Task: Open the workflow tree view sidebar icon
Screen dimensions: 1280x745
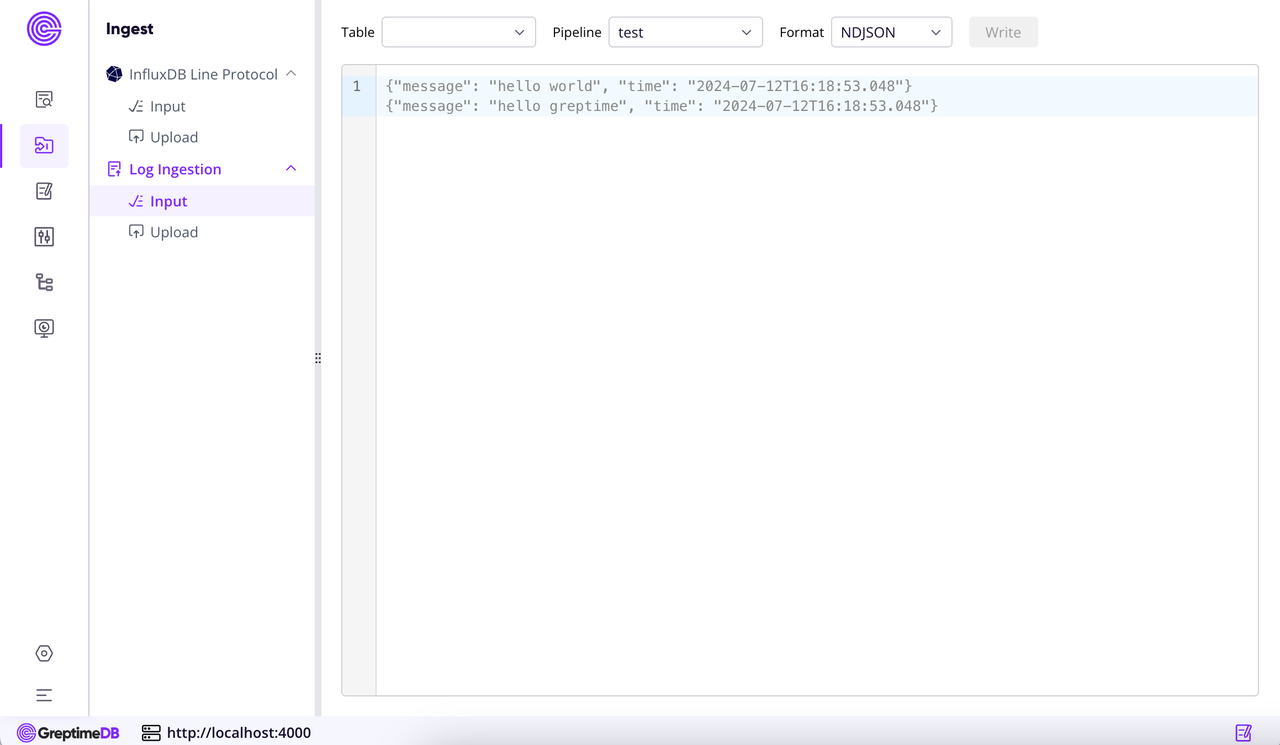Action: (44, 282)
